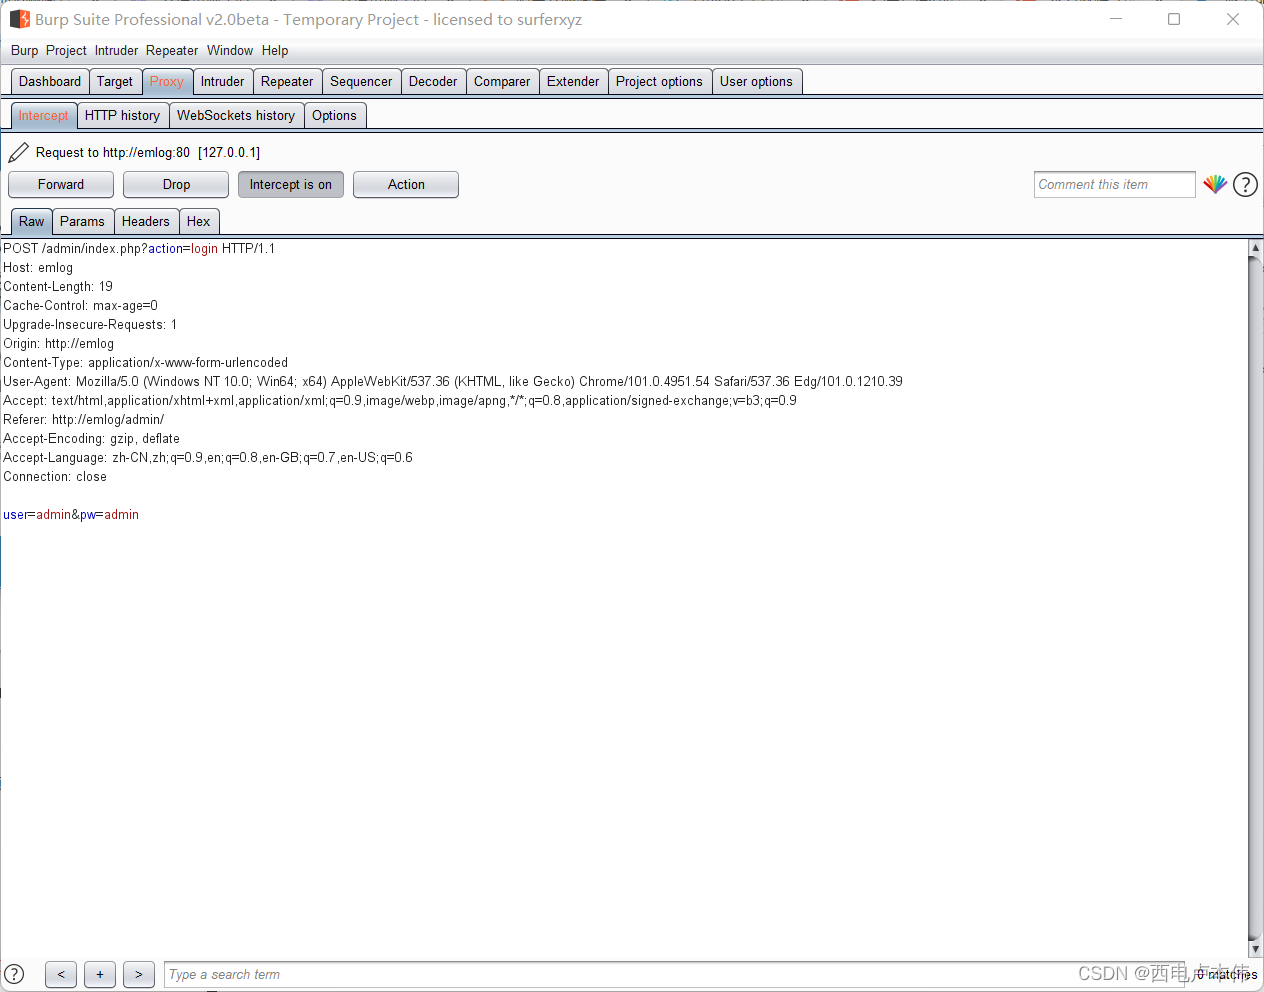Open the highlight color picker icon
The width and height of the screenshot is (1264, 992).
(1215, 184)
